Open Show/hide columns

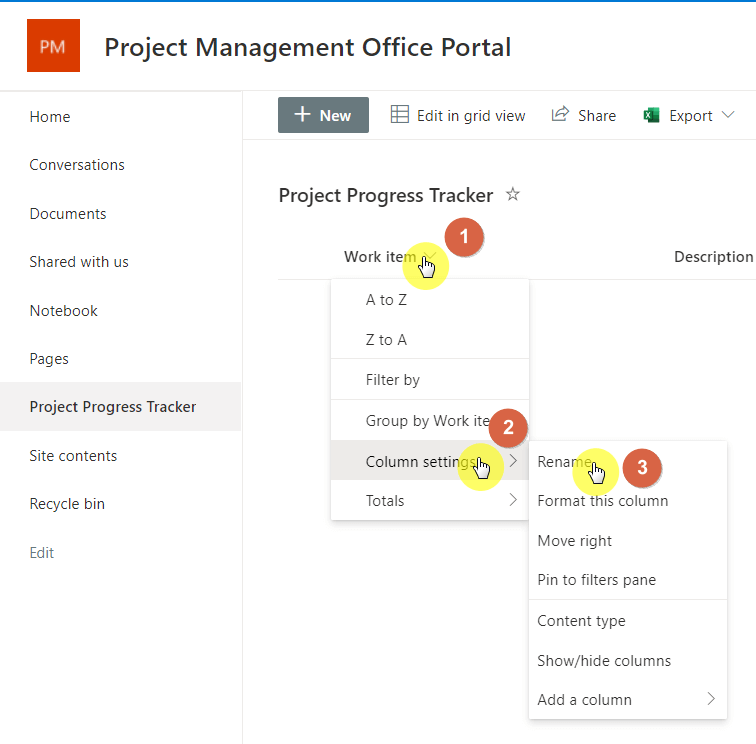click(x=628, y=660)
